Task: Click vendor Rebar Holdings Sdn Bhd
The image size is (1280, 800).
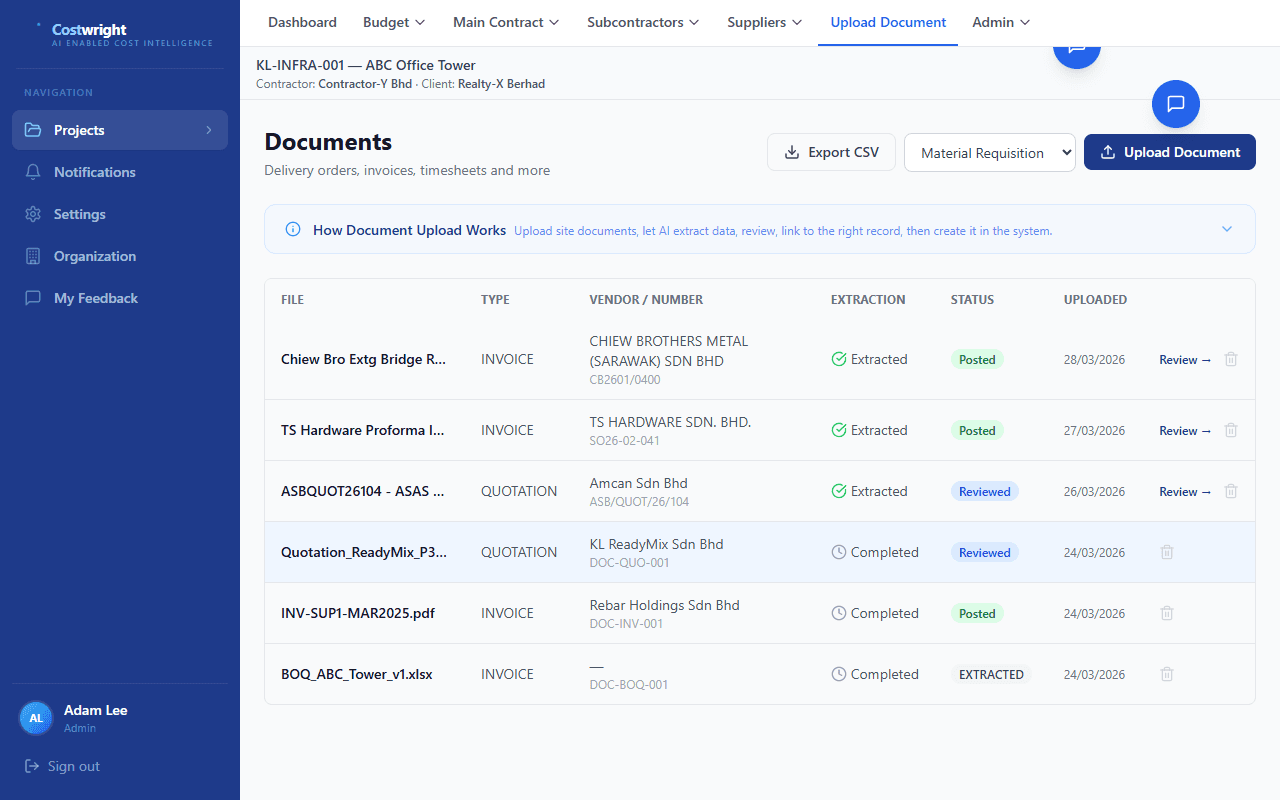Action: (664, 605)
